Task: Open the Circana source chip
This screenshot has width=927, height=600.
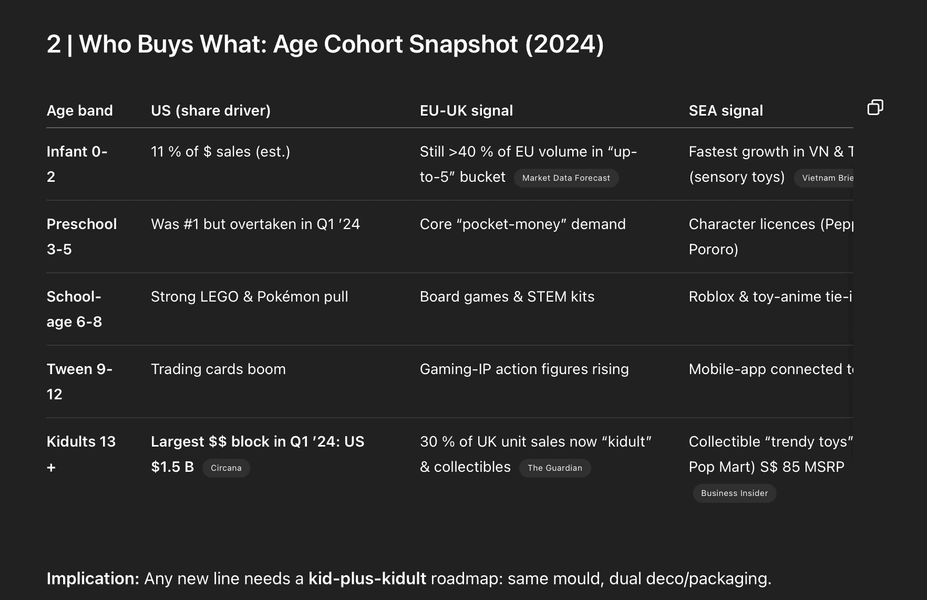Action: click(x=226, y=468)
